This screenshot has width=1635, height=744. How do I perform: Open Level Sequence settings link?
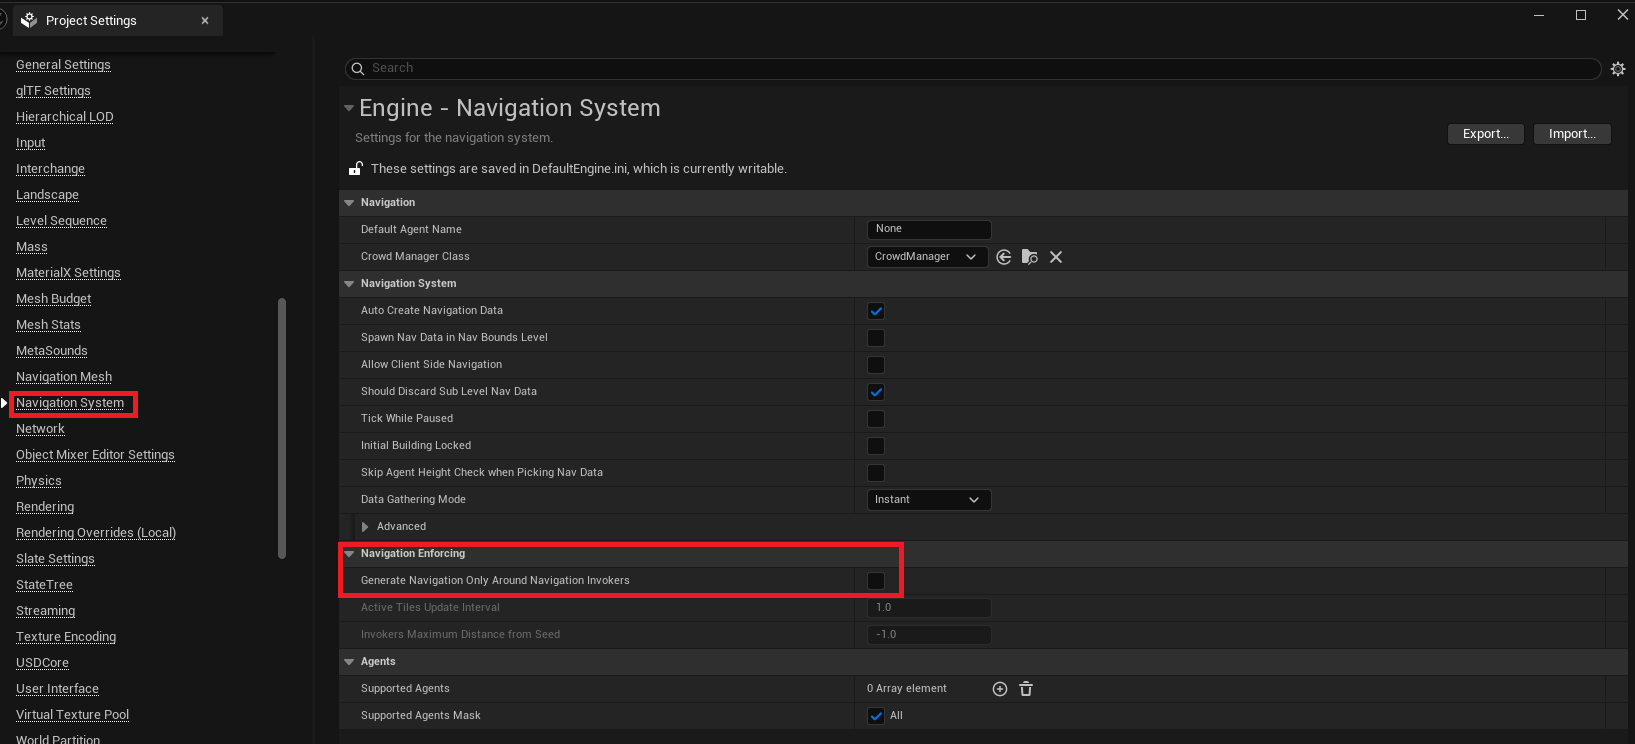(61, 221)
